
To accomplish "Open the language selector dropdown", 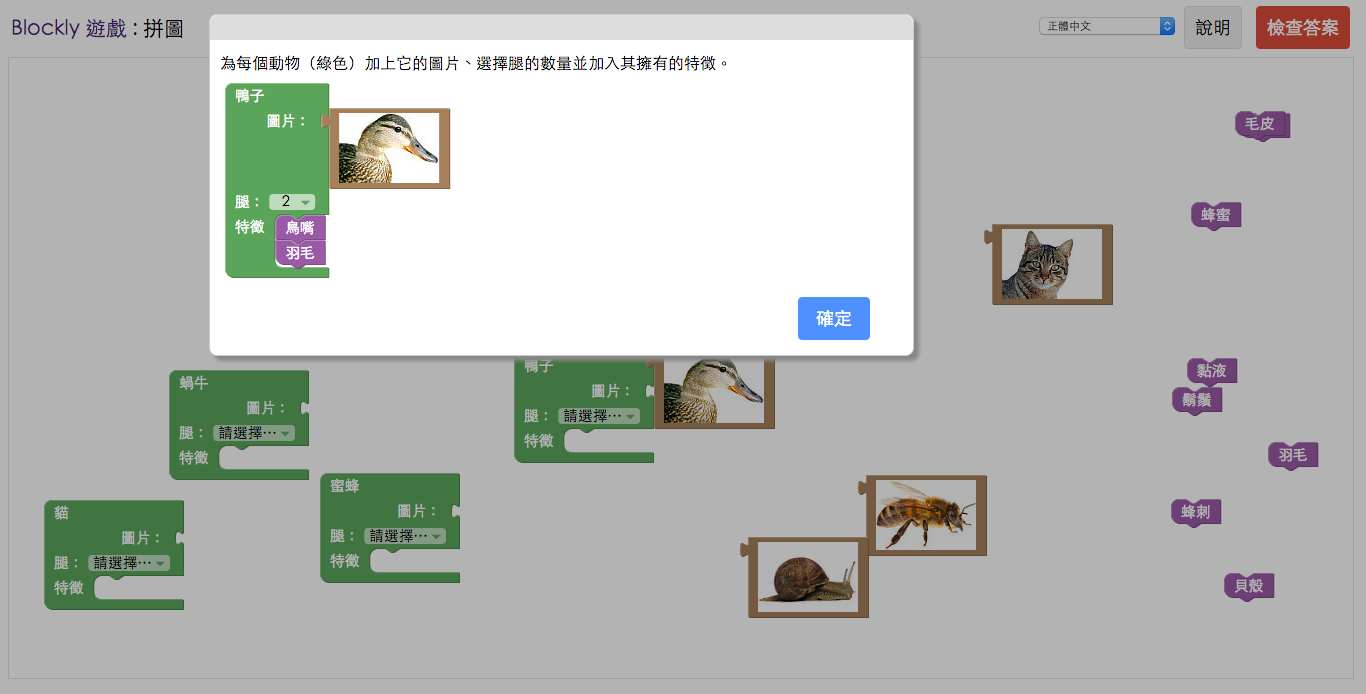I will coord(1107,26).
